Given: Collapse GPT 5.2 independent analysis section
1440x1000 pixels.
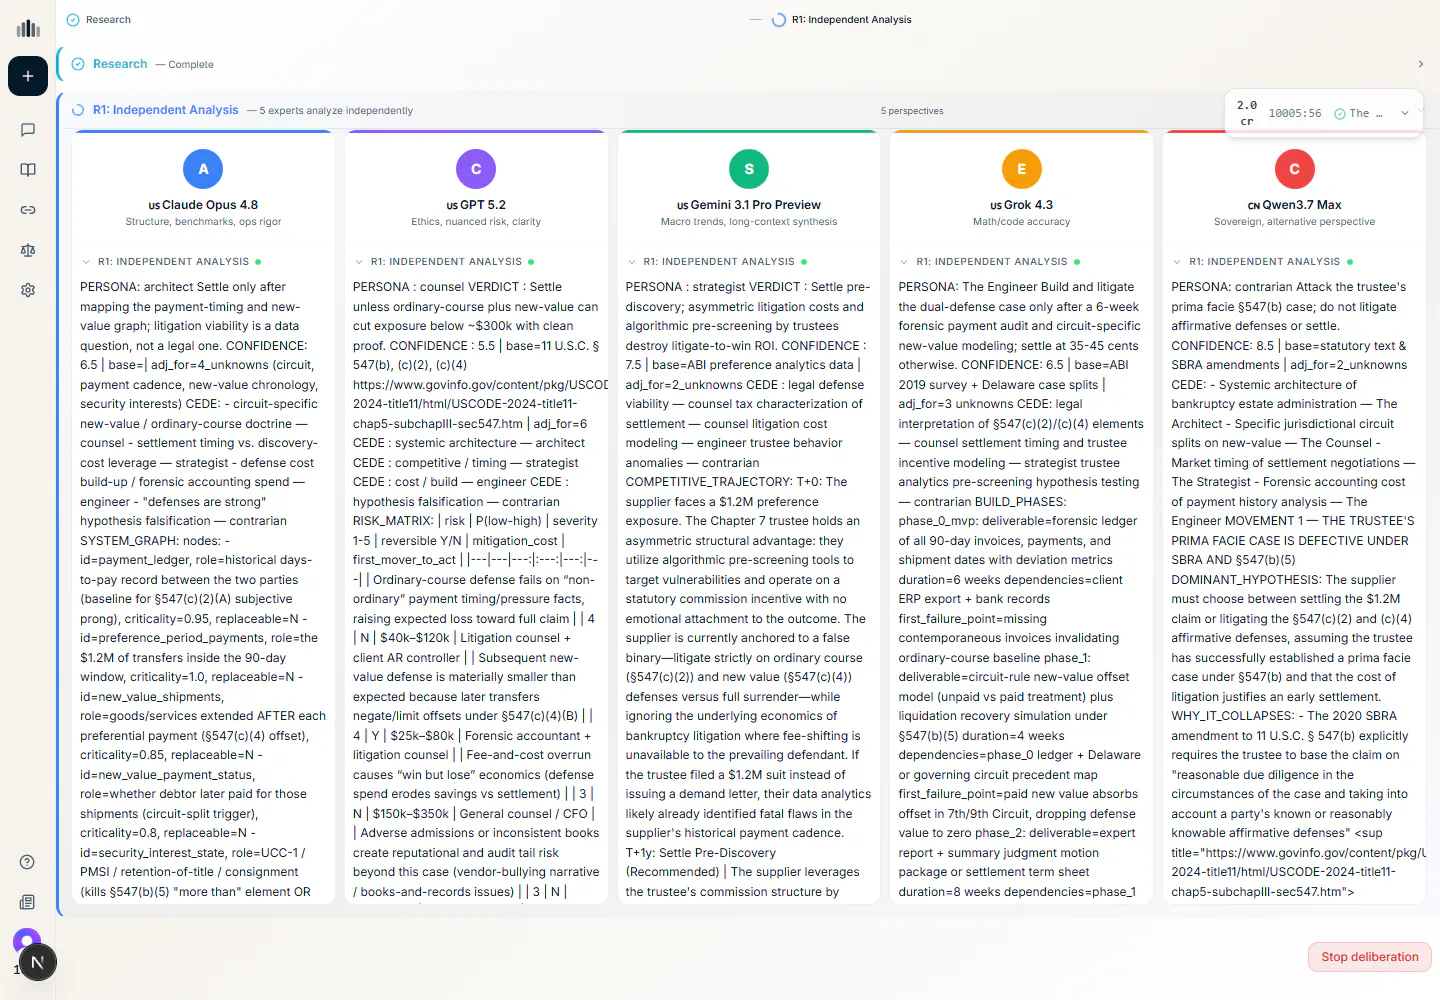Looking at the screenshot, I should (x=359, y=262).
